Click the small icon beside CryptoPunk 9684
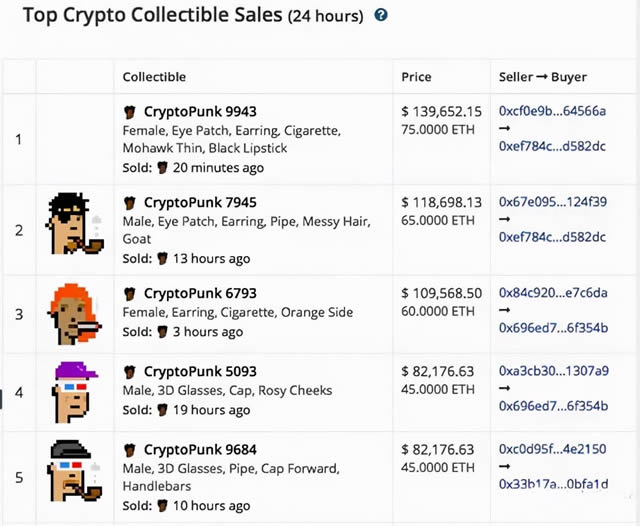The width and height of the screenshot is (640, 526). click(x=130, y=450)
